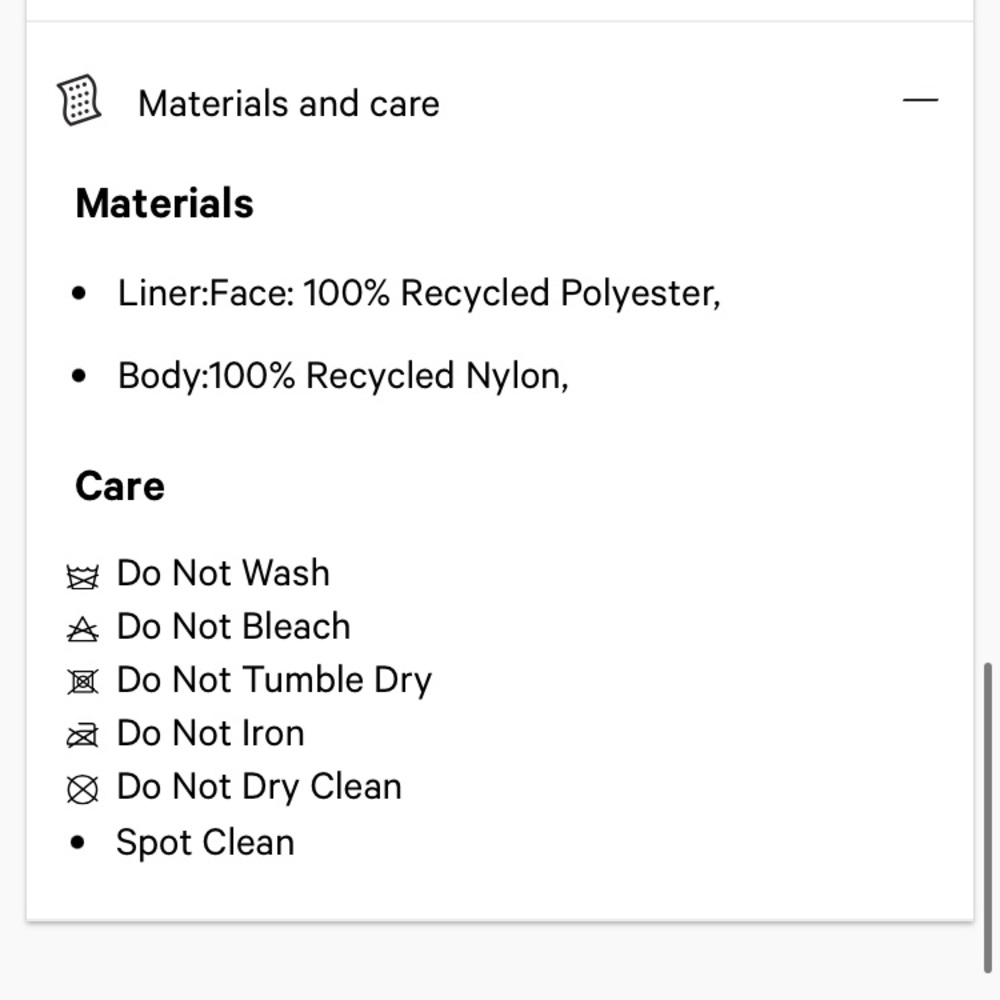The height and width of the screenshot is (1000, 1000).
Task: Click the Do Not Dry Clean label
Action: click(x=259, y=787)
